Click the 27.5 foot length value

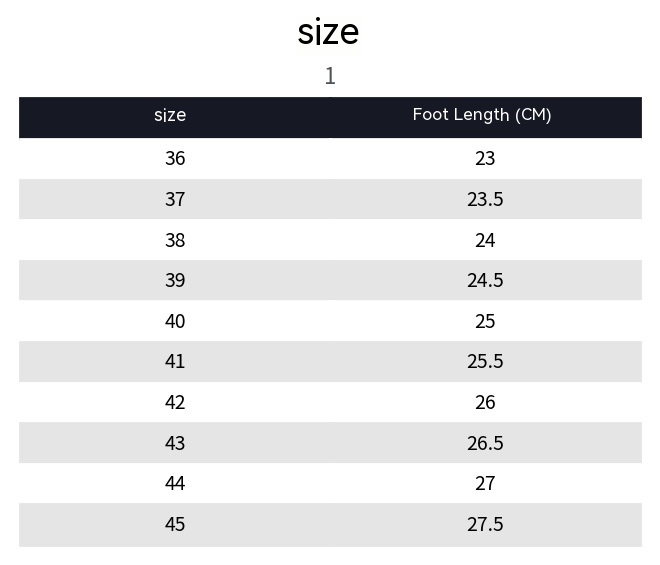click(485, 524)
